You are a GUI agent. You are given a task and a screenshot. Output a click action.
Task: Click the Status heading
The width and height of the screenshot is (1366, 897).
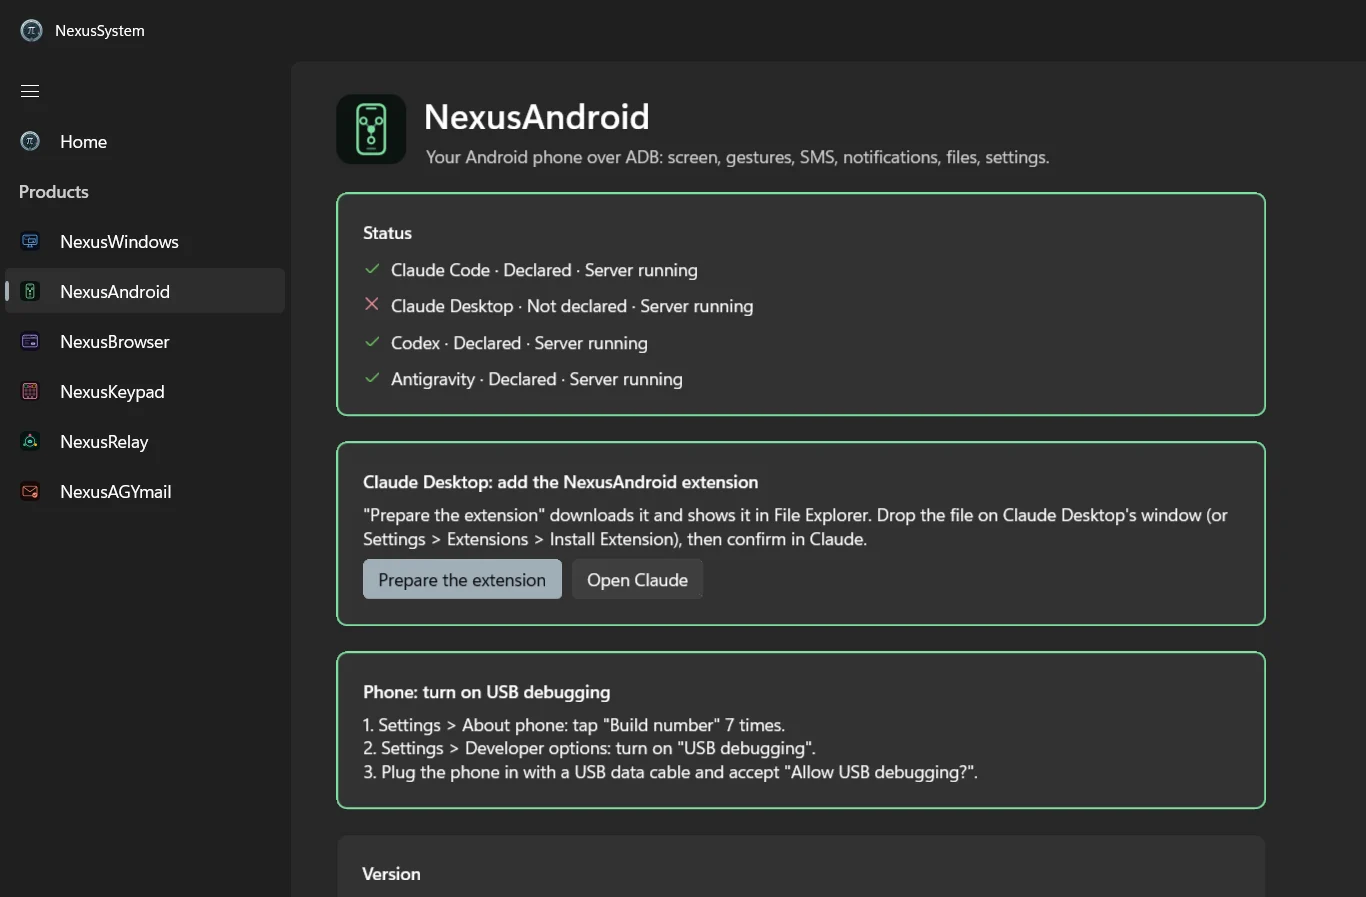(x=387, y=233)
